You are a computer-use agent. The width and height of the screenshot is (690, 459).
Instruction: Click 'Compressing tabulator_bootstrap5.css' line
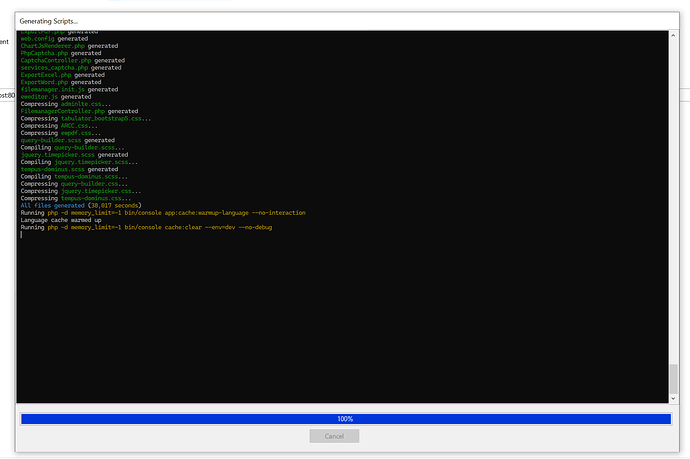[86, 118]
